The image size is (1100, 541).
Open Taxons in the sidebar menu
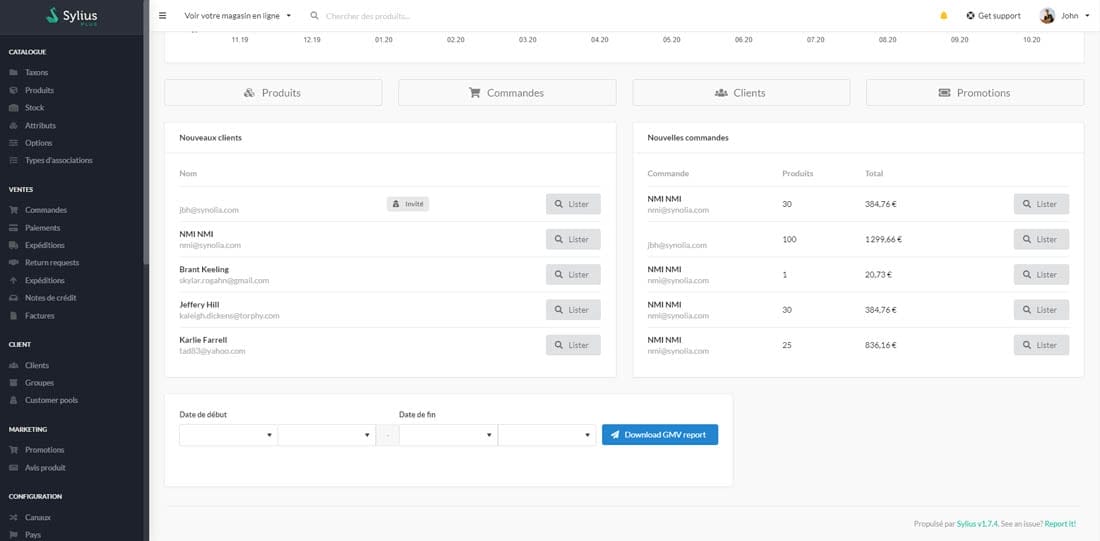36,72
